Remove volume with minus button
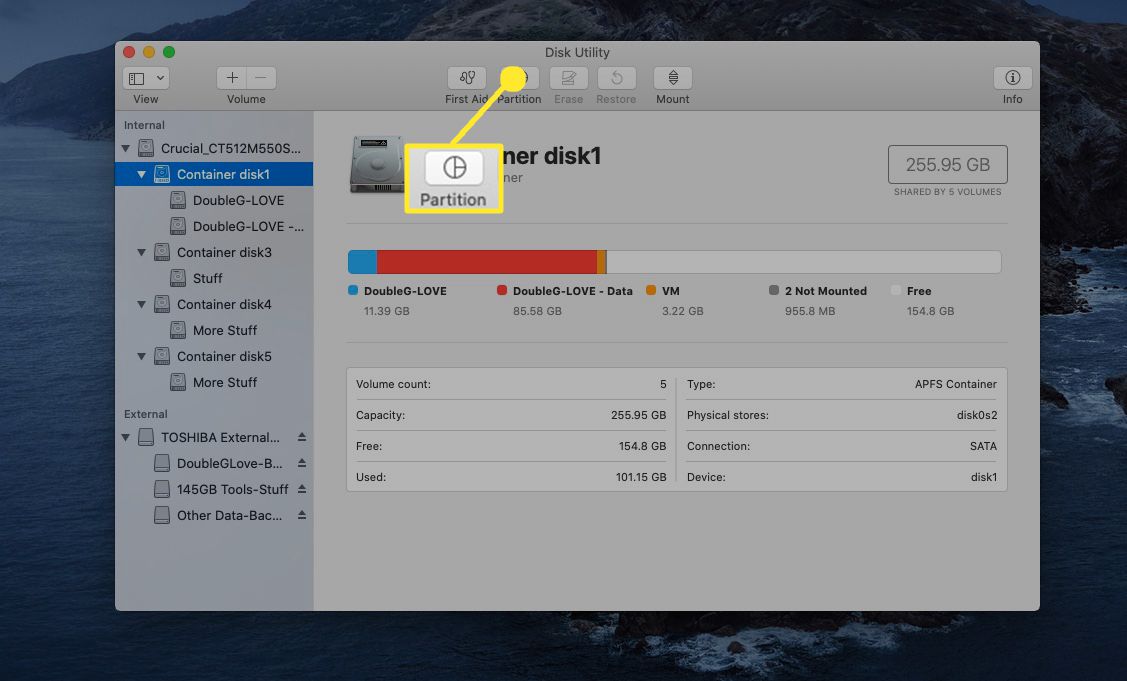 261,78
